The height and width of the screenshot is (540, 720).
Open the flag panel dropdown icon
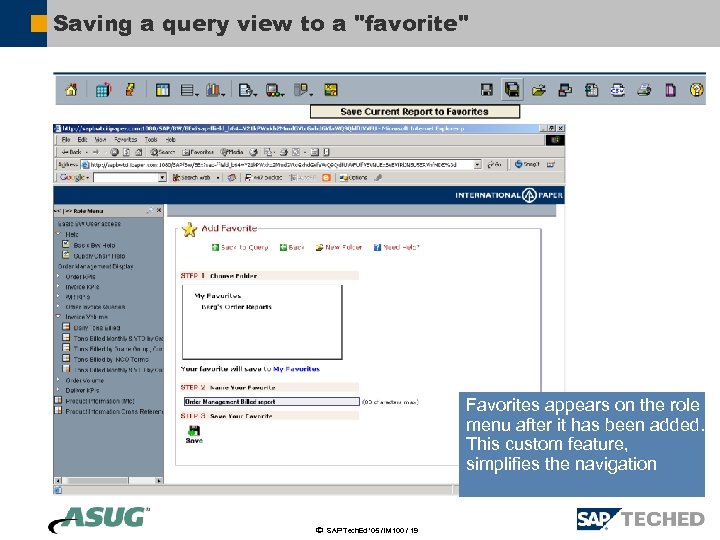point(303,90)
